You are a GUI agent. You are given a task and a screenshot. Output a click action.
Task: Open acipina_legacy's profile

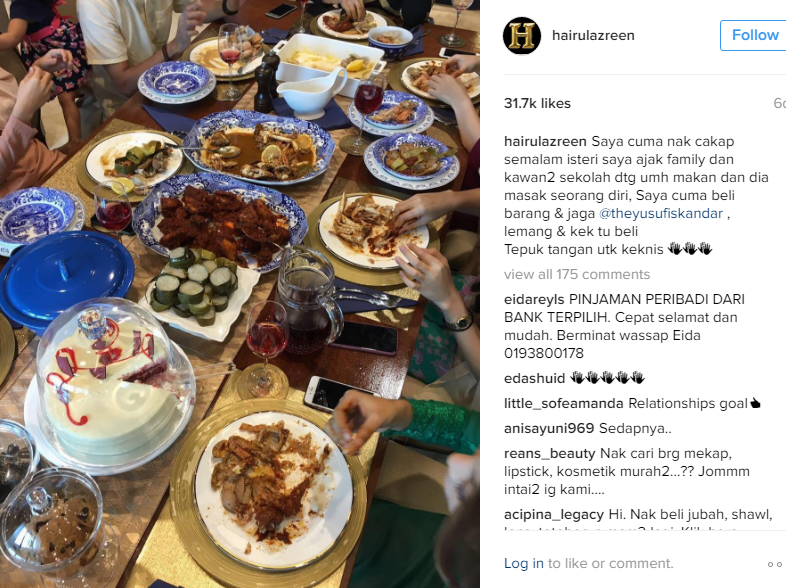(x=554, y=515)
